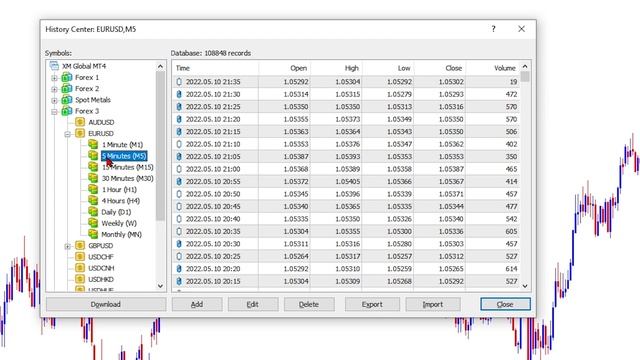This screenshot has height=360, width=640.
Task: Click the symbols tree scroll-down arrow
Action: [160, 286]
